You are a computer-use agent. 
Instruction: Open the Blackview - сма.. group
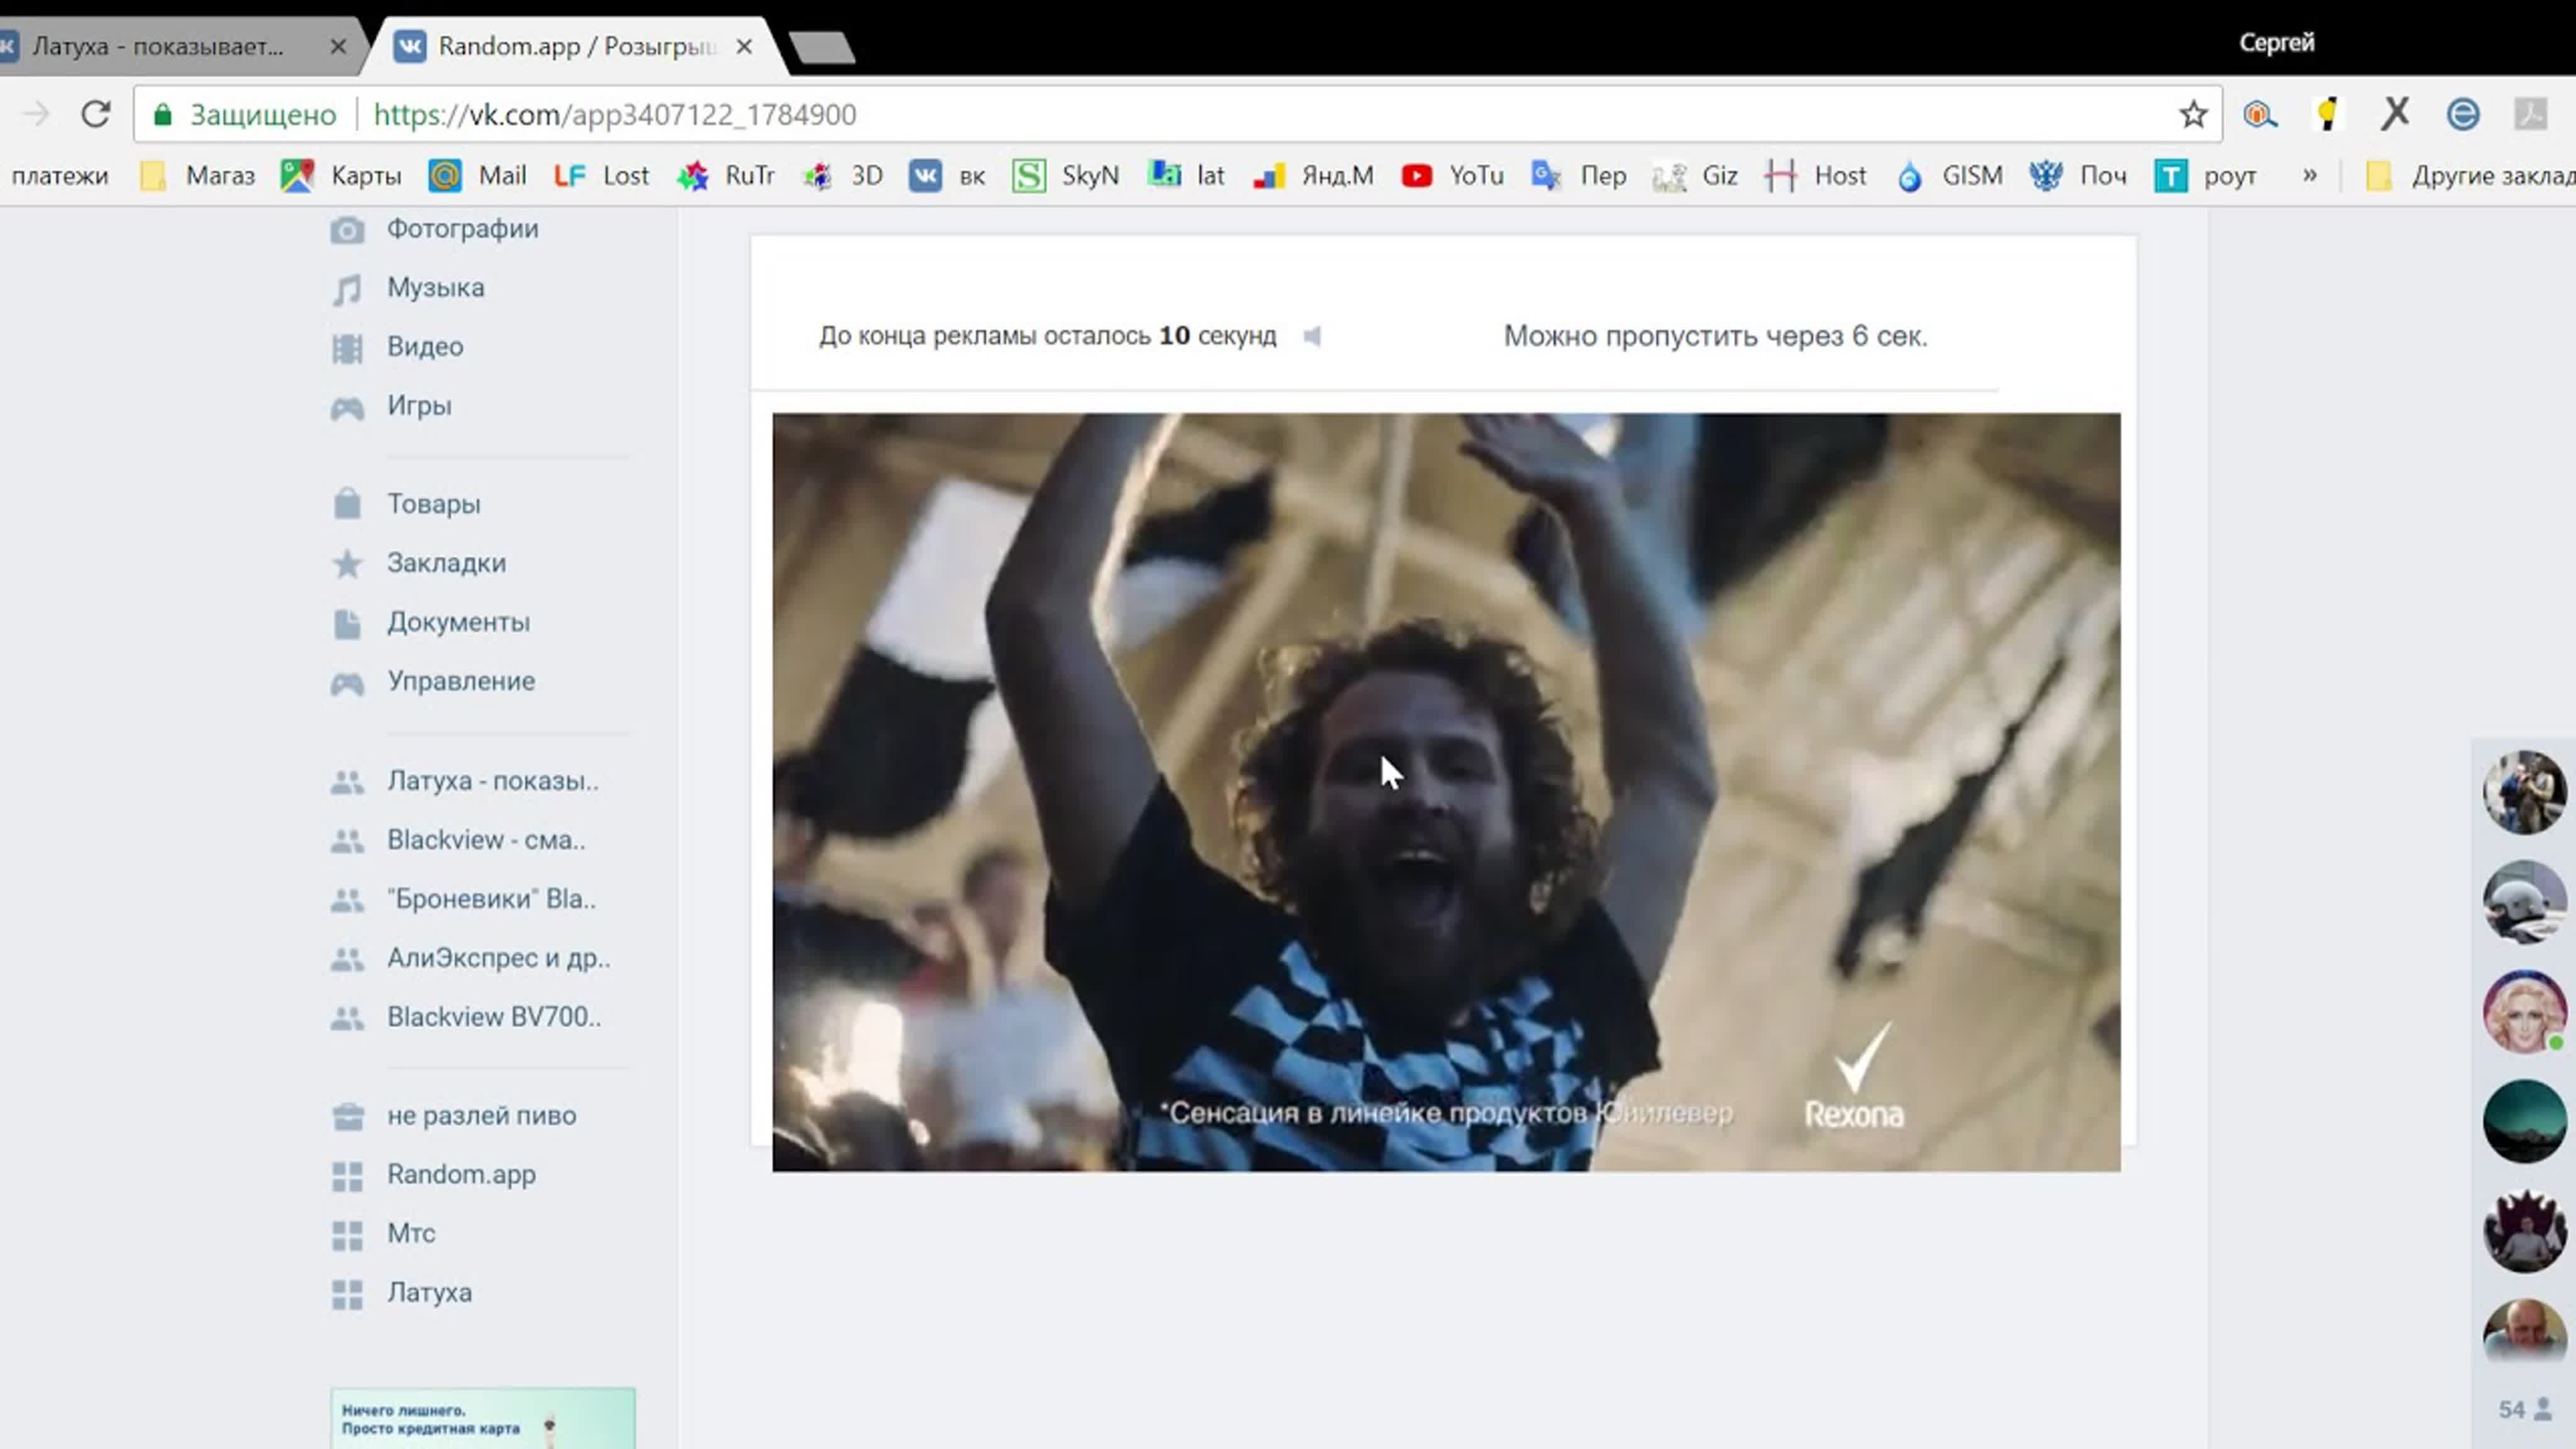click(x=486, y=840)
